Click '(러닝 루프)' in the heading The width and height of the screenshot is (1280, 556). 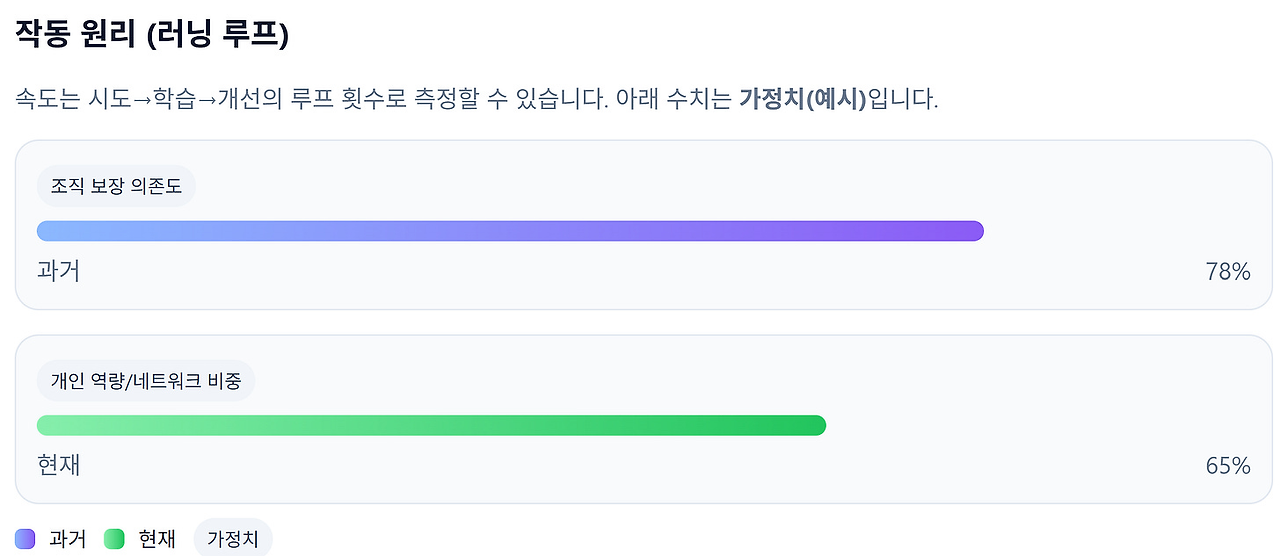[x=217, y=36]
